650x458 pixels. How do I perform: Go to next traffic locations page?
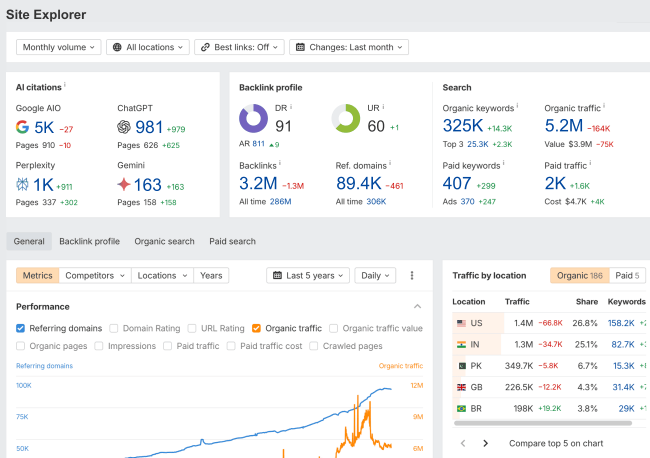click(x=486, y=443)
